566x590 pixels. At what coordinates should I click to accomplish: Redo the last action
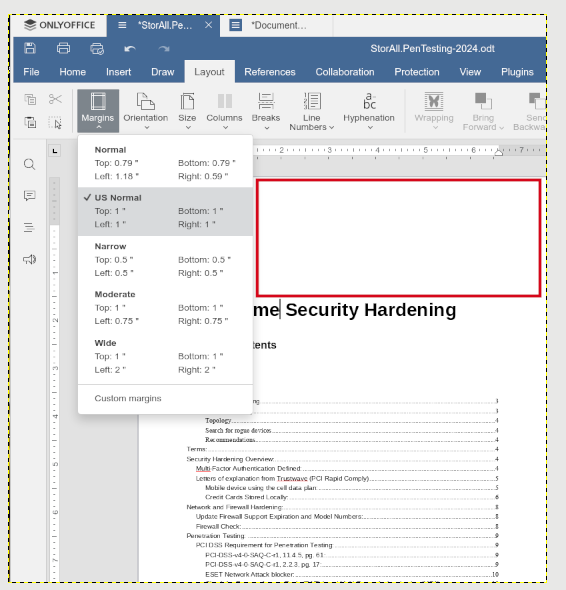pos(164,49)
